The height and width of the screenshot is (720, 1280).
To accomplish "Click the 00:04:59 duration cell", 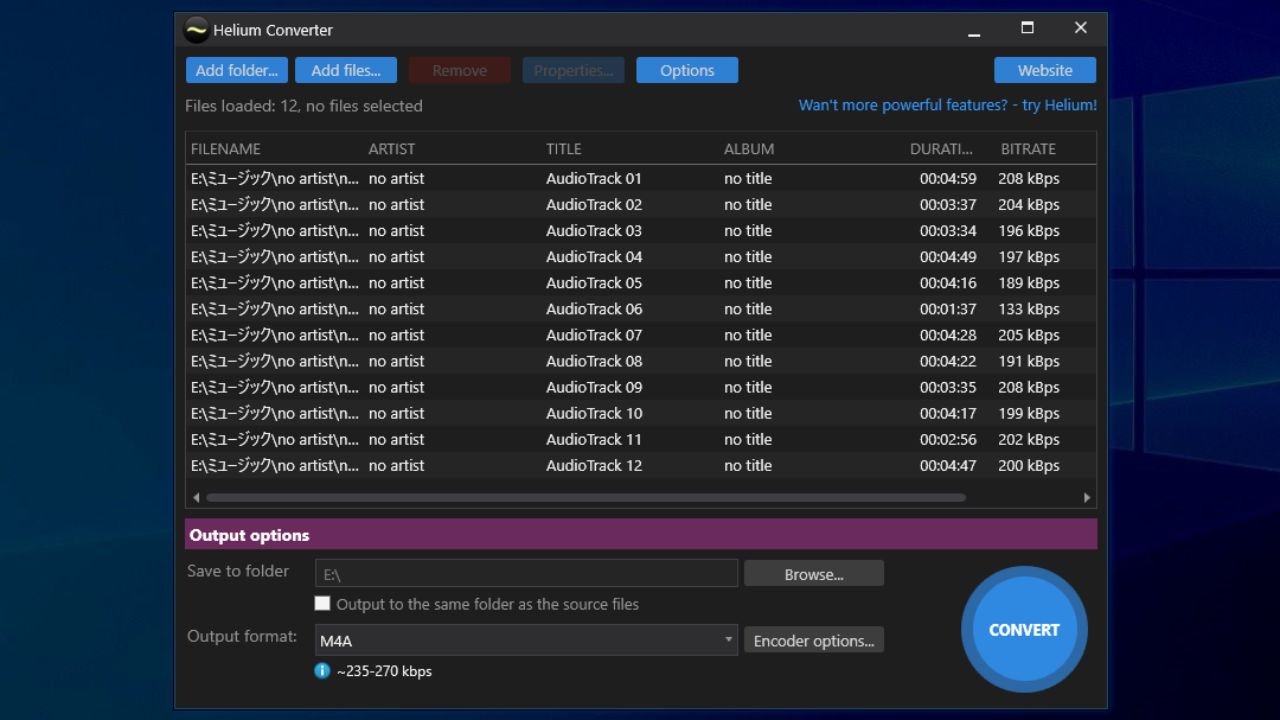I will [948, 178].
